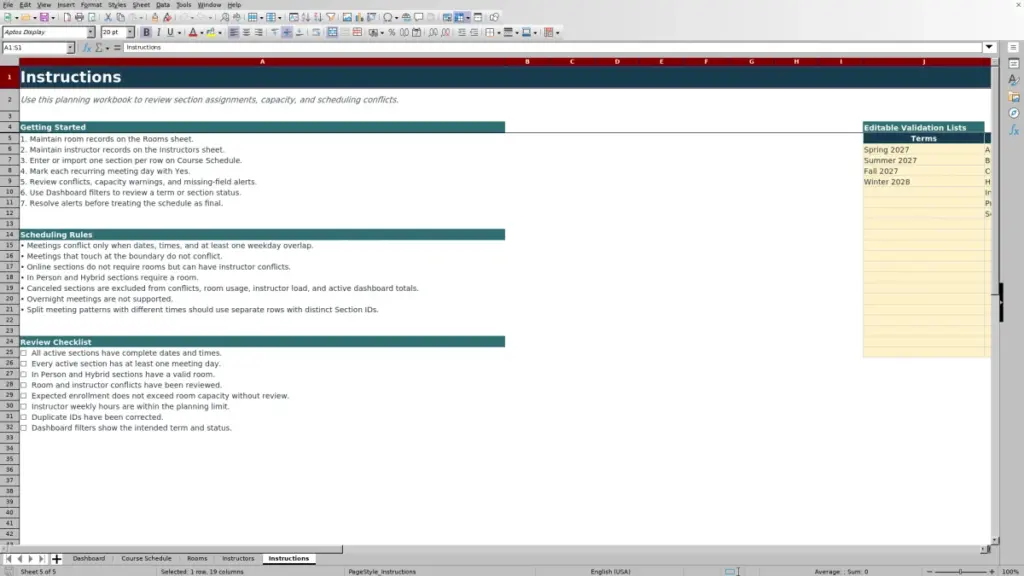Insert a hyperlink
Screen dimensions: 1024x576
tap(406, 18)
